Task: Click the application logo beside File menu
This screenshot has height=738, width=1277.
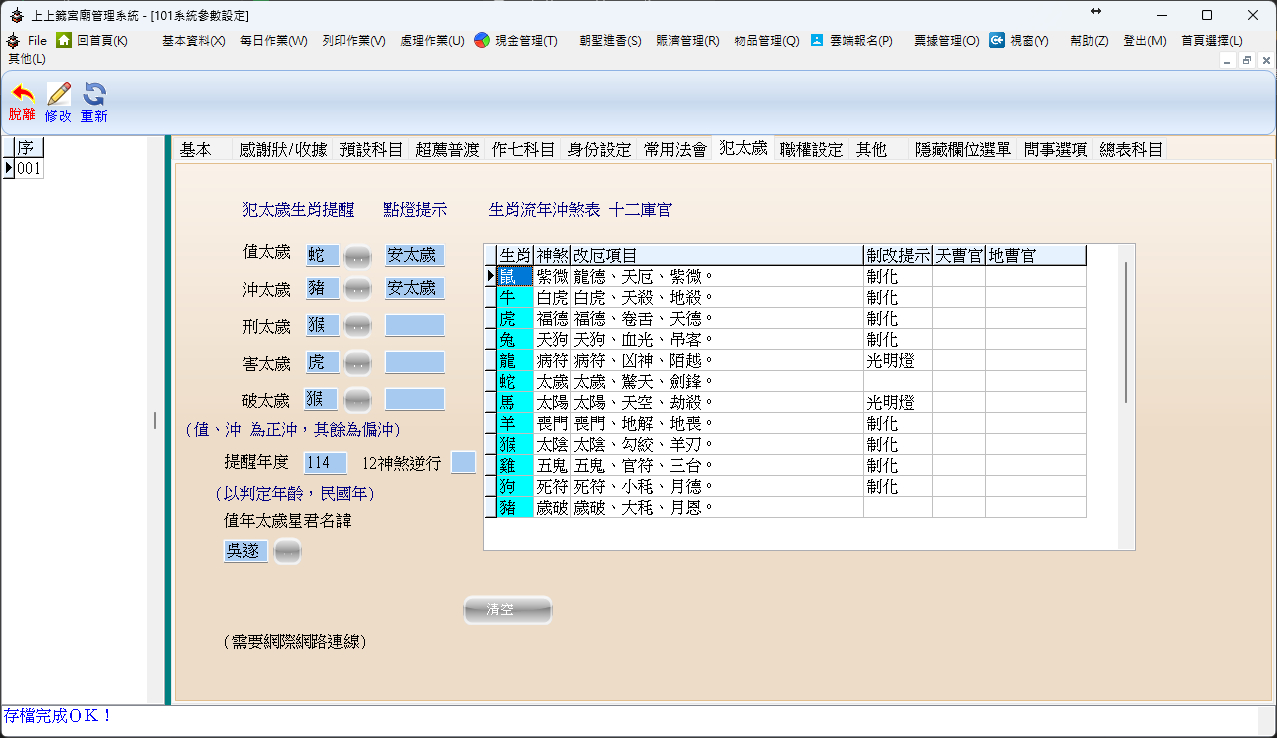Action: [13, 41]
